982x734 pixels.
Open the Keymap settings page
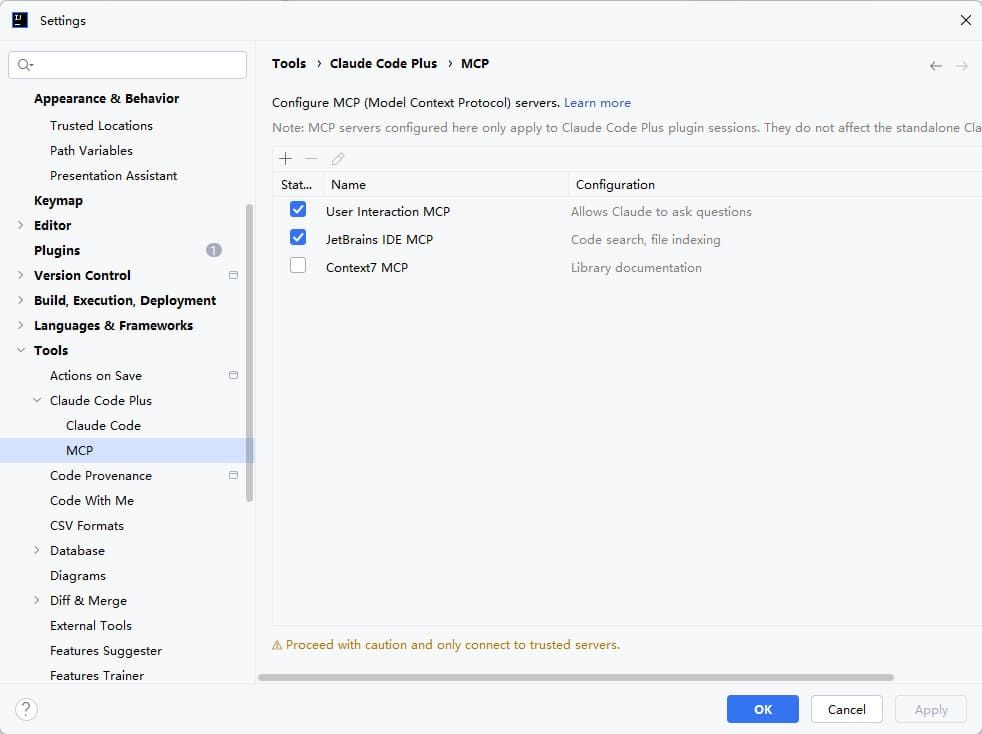pos(58,200)
